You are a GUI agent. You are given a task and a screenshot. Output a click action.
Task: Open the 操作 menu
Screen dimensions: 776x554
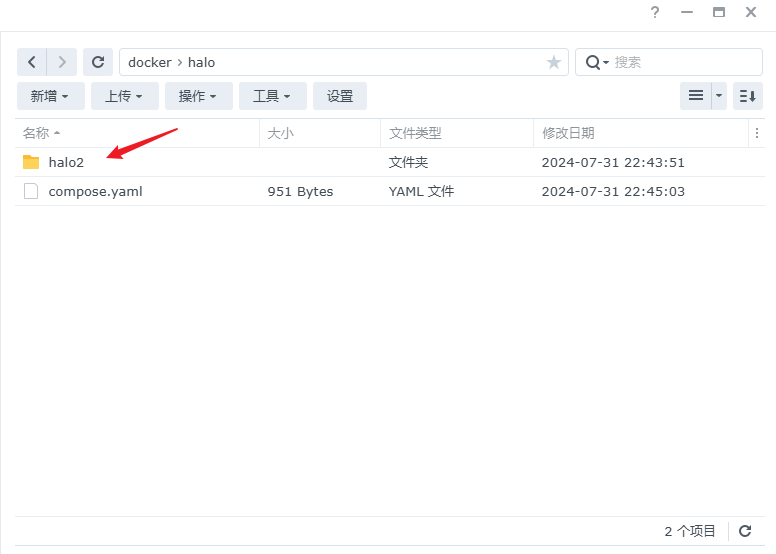198,96
